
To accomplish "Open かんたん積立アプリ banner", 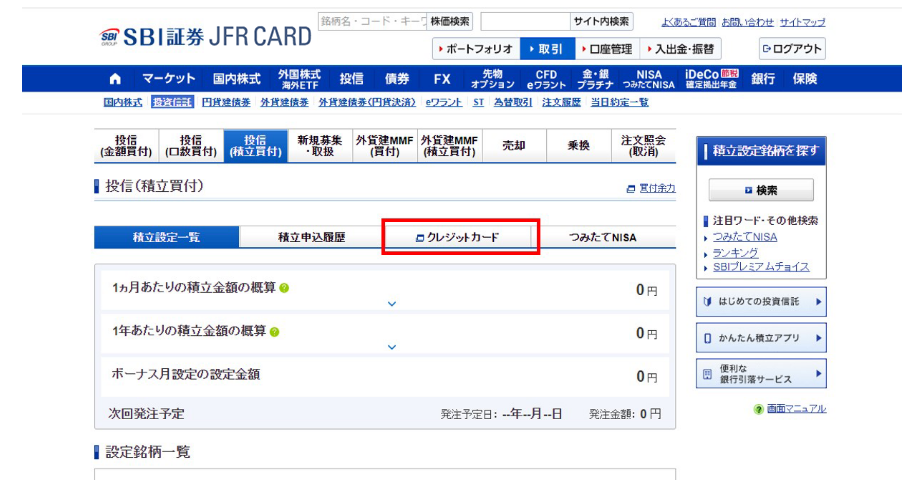I will (x=761, y=338).
